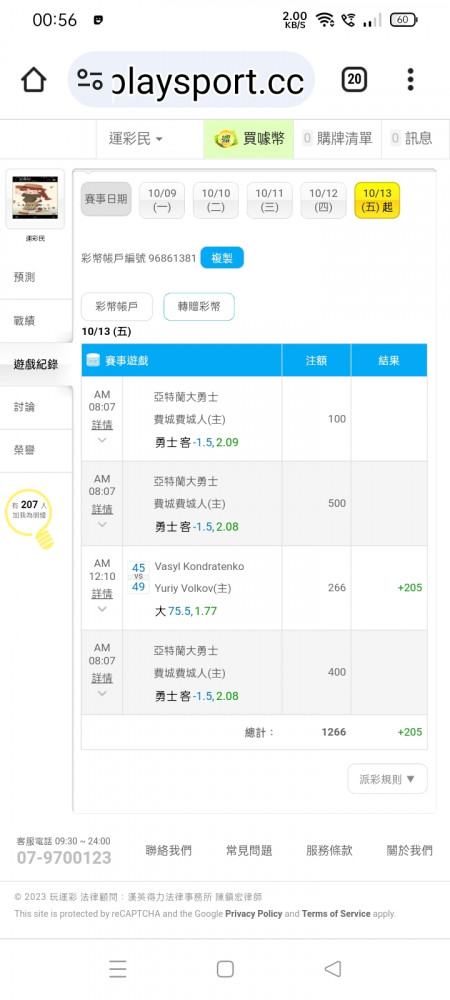
Task: Tap the browser home icon
Action: [34, 80]
